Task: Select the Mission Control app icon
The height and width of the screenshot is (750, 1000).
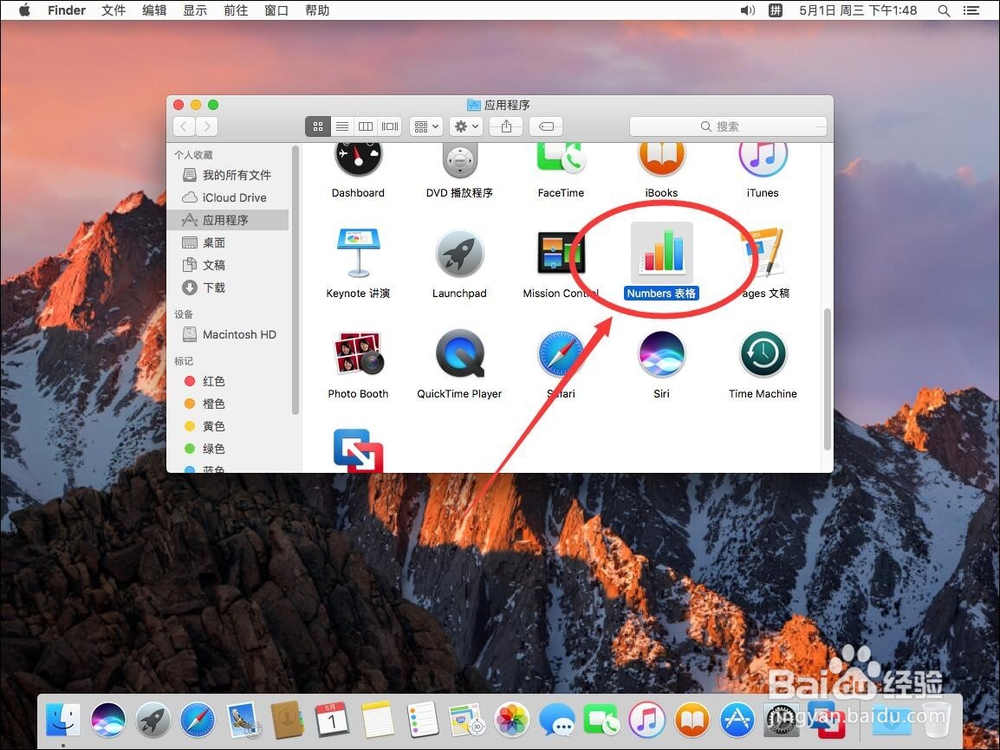Action: click(x=561, y=254)
